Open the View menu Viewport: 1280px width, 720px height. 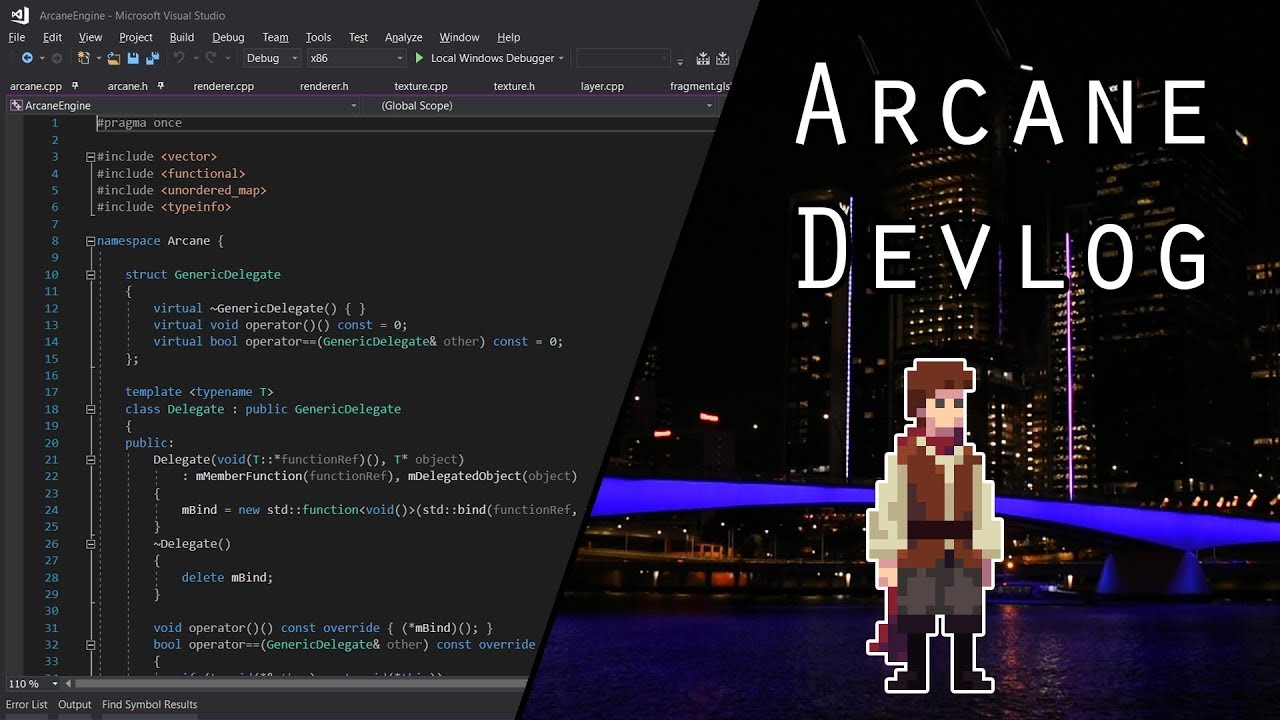tap(90, 37)
